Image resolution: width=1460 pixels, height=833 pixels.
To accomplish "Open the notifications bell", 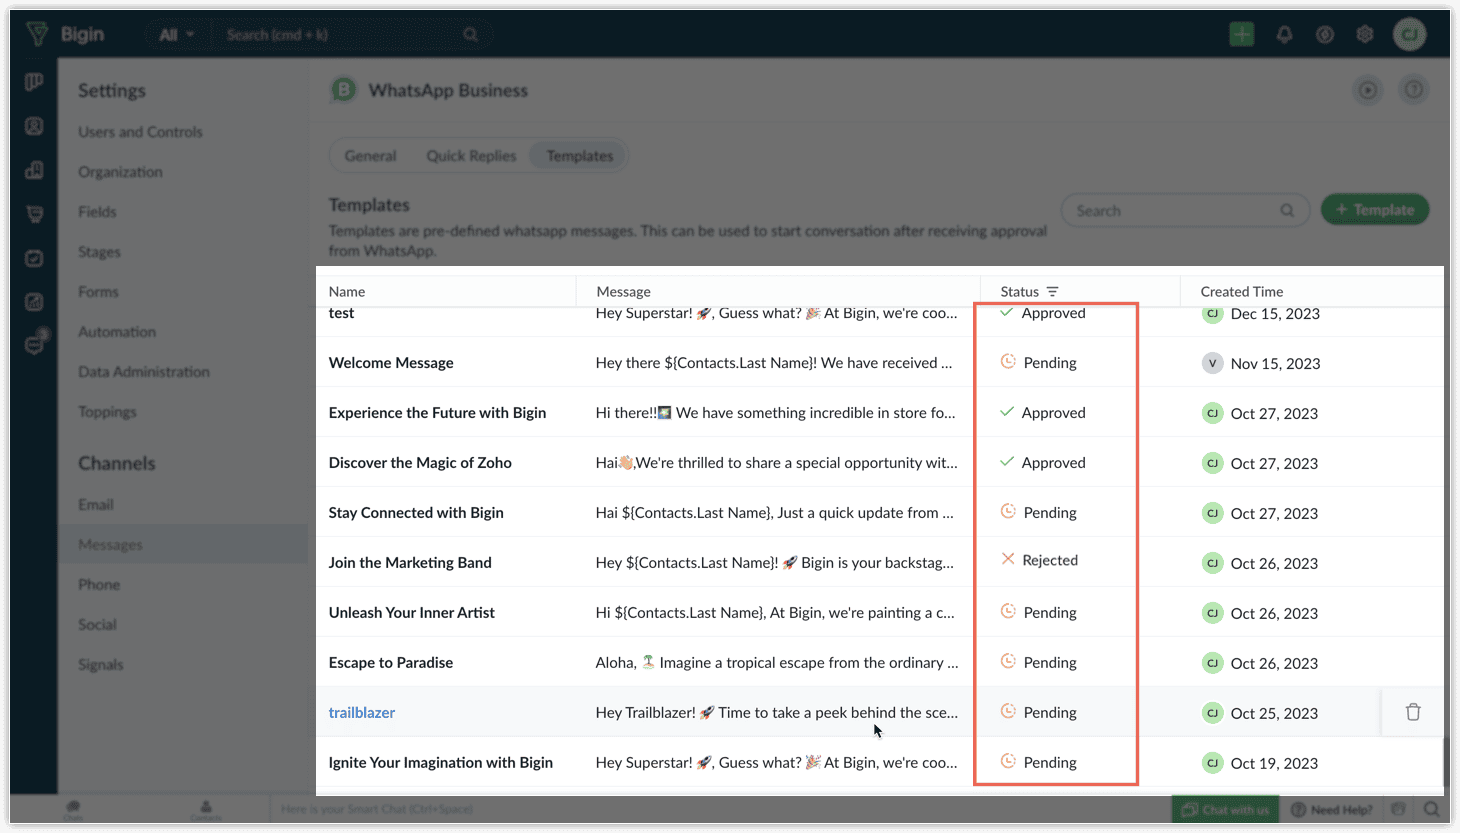I will click(1284, 34).
